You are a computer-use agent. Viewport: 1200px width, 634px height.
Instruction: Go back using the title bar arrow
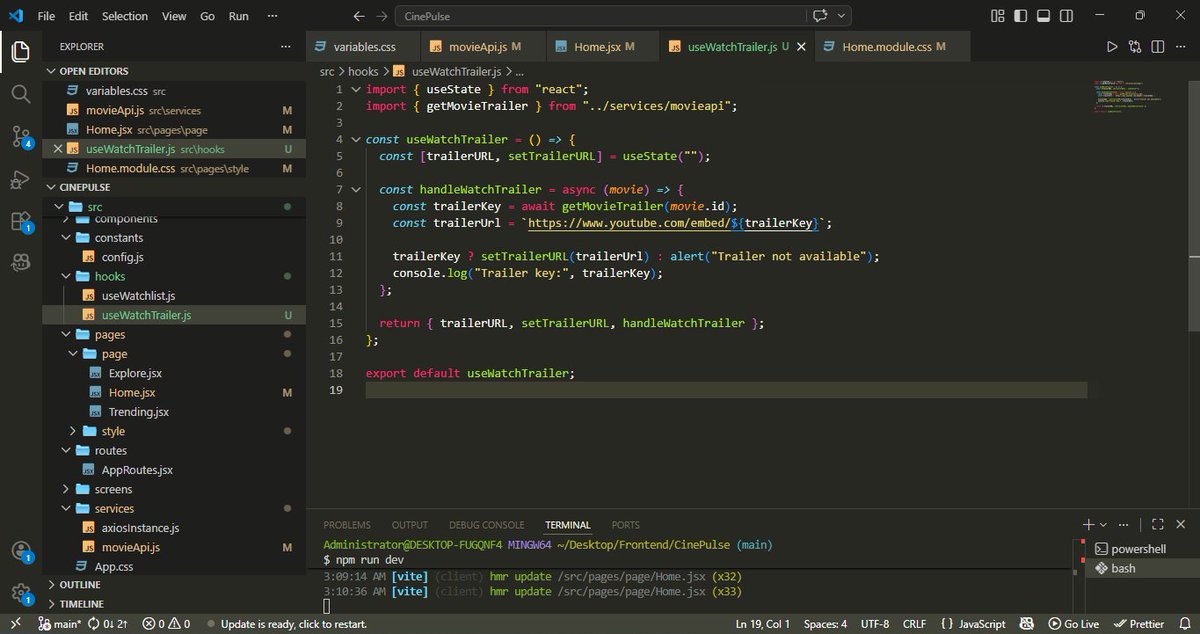point(360,16)
